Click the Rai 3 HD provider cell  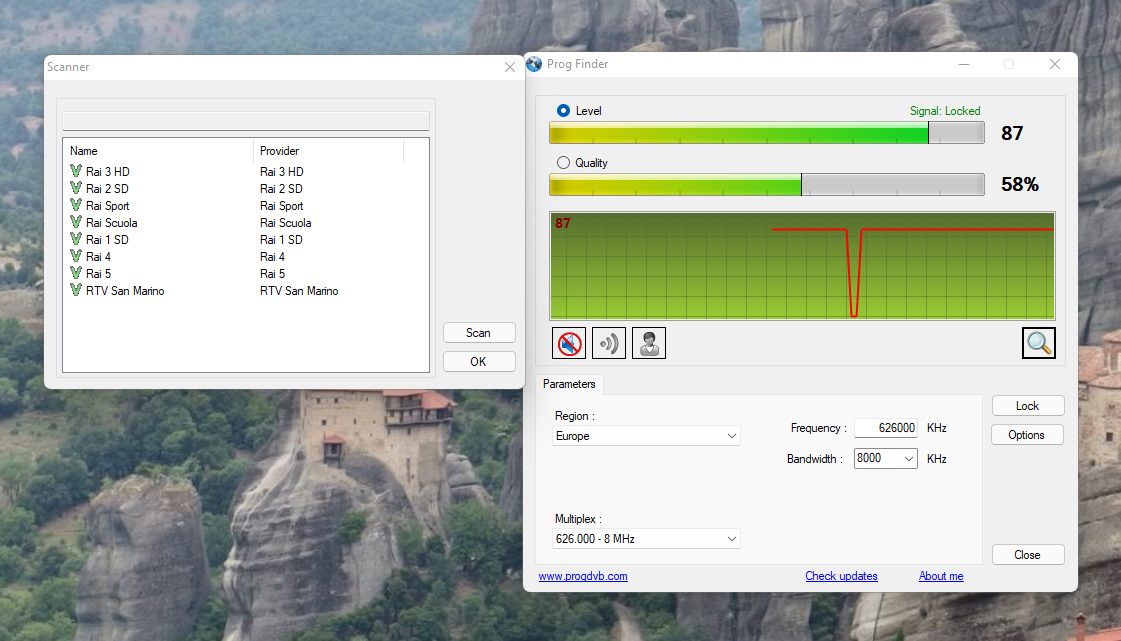click(282, 172)
